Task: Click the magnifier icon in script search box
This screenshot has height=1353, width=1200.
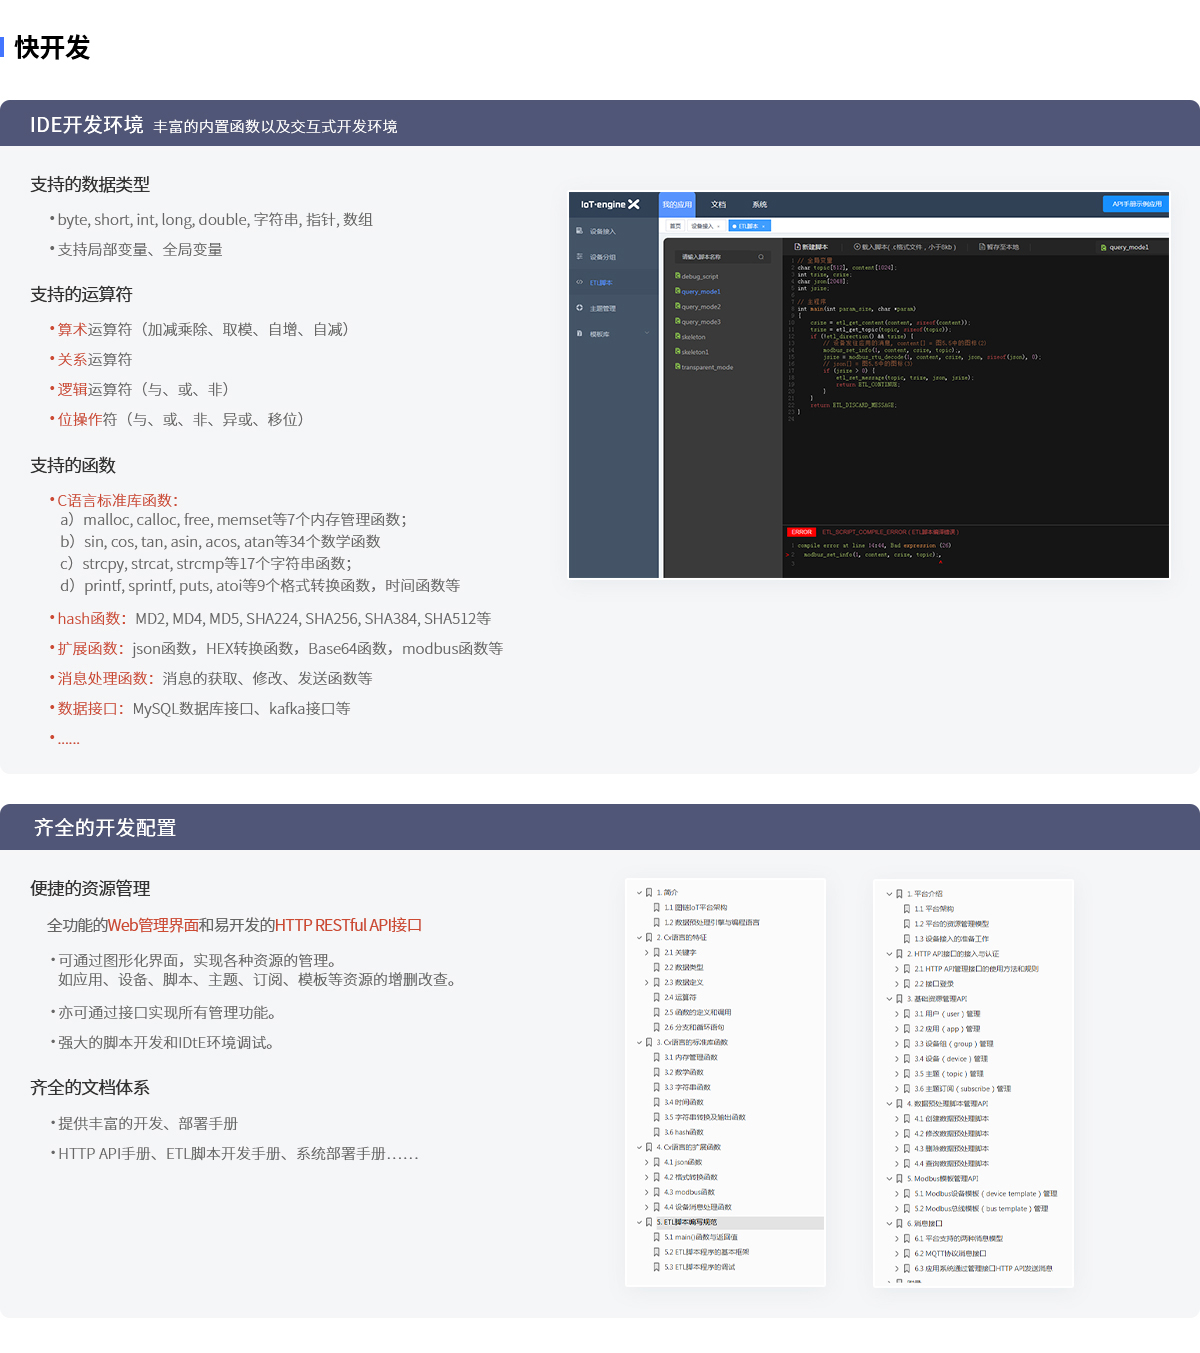Action: pyautogui.click(x=761, y=257)
